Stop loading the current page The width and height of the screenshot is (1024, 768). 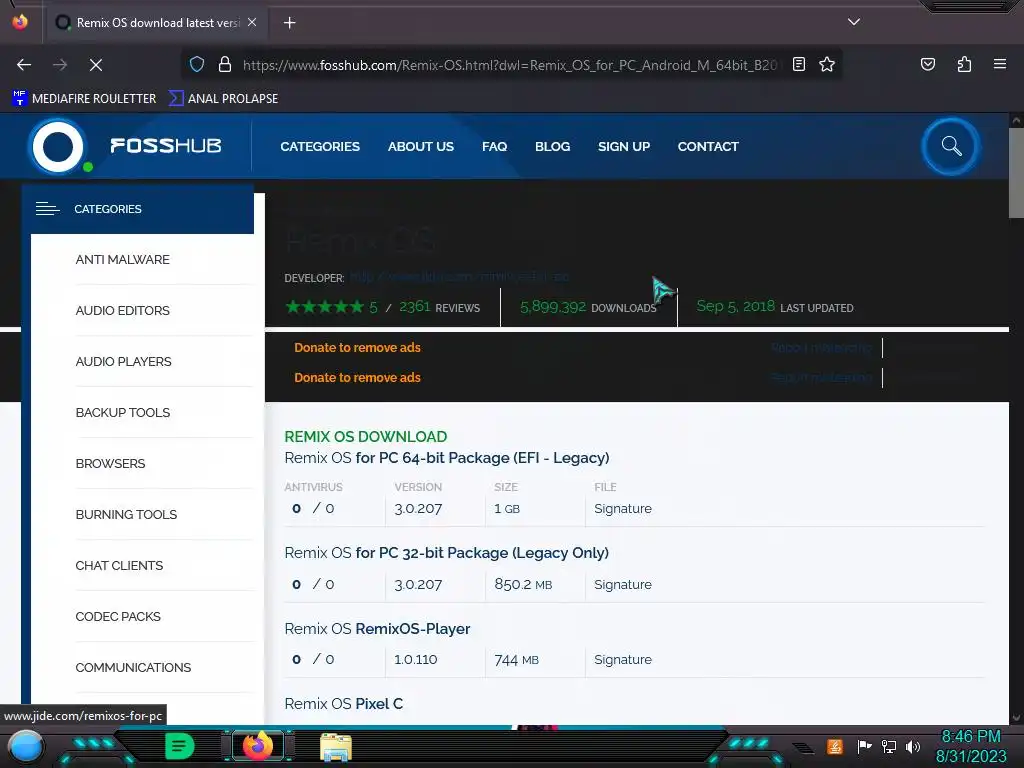[95, 65]
